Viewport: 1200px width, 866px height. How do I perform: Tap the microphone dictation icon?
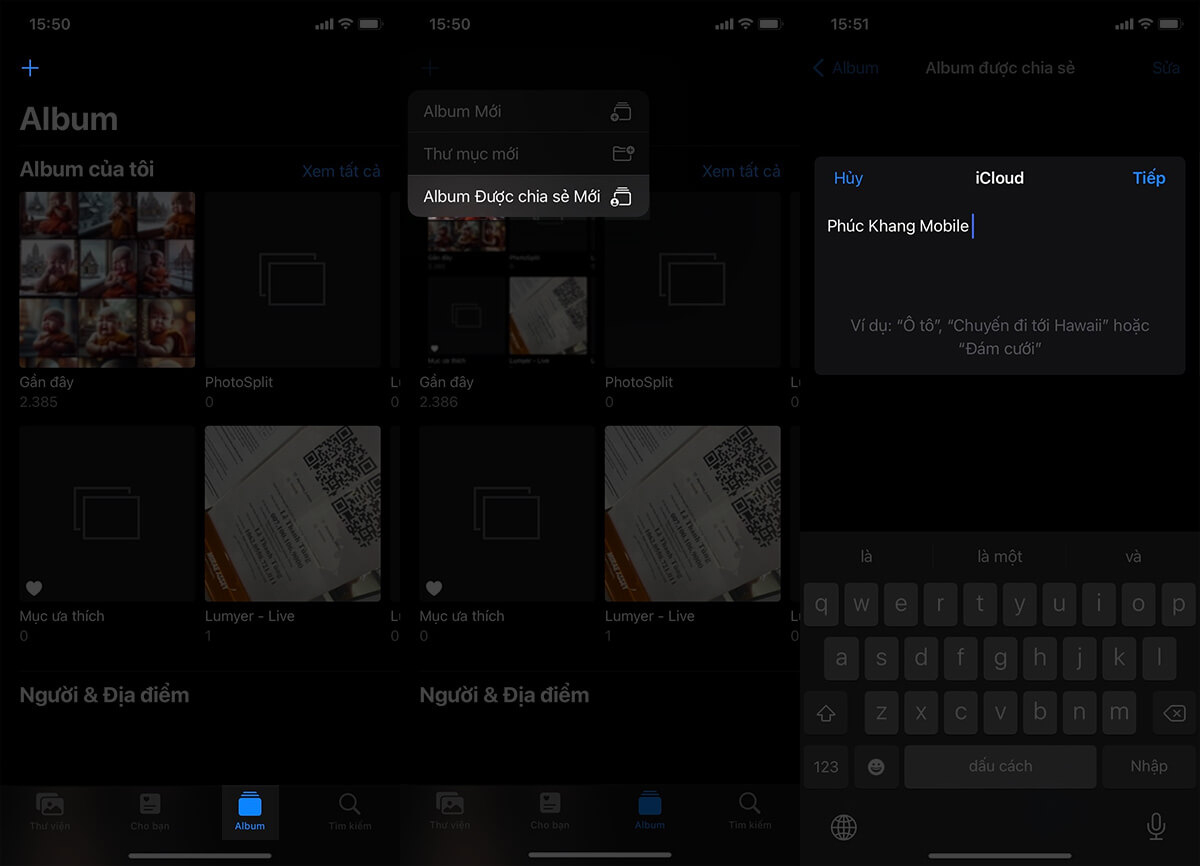click(x=1155, y=826)
